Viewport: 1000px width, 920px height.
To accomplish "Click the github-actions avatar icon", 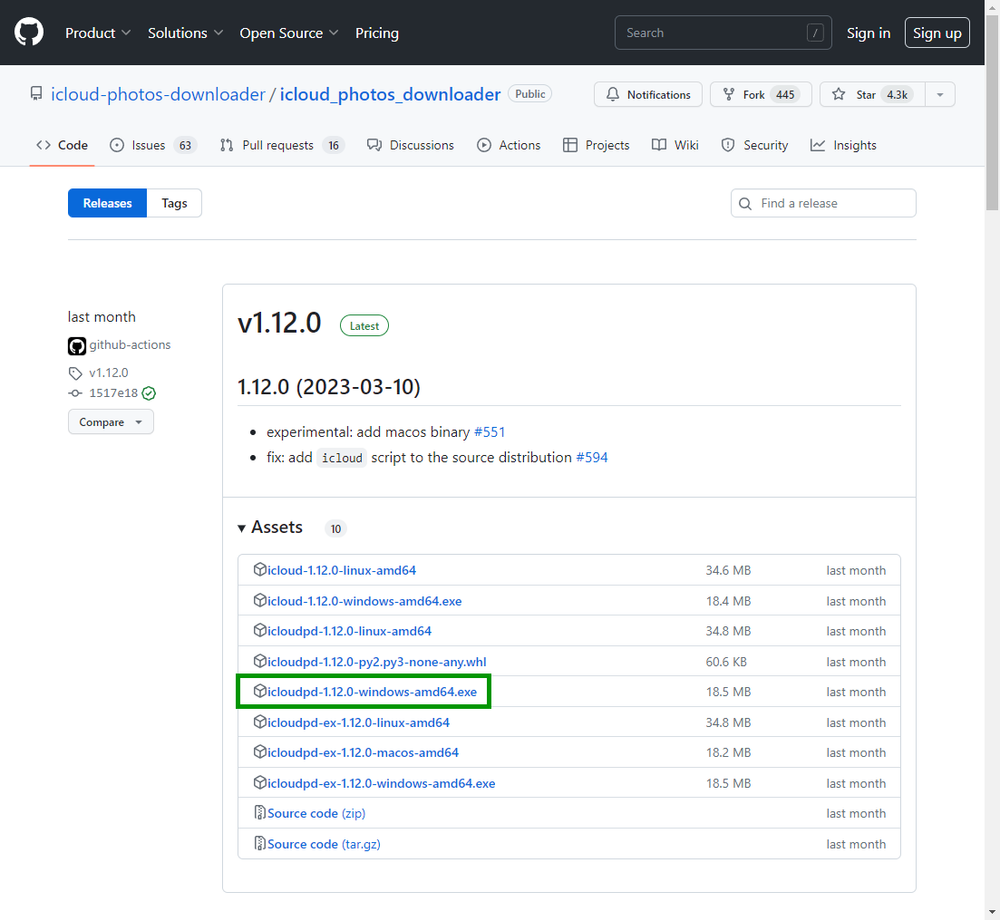I will [77, 346].
